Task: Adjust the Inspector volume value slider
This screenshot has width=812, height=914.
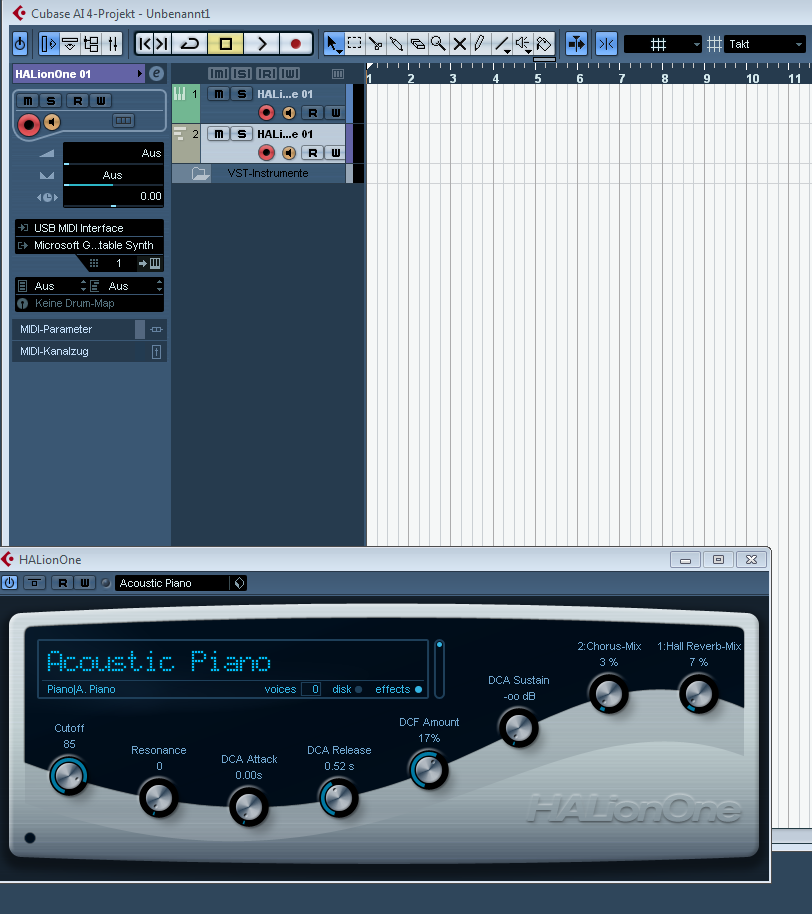Action: [113, 154]
